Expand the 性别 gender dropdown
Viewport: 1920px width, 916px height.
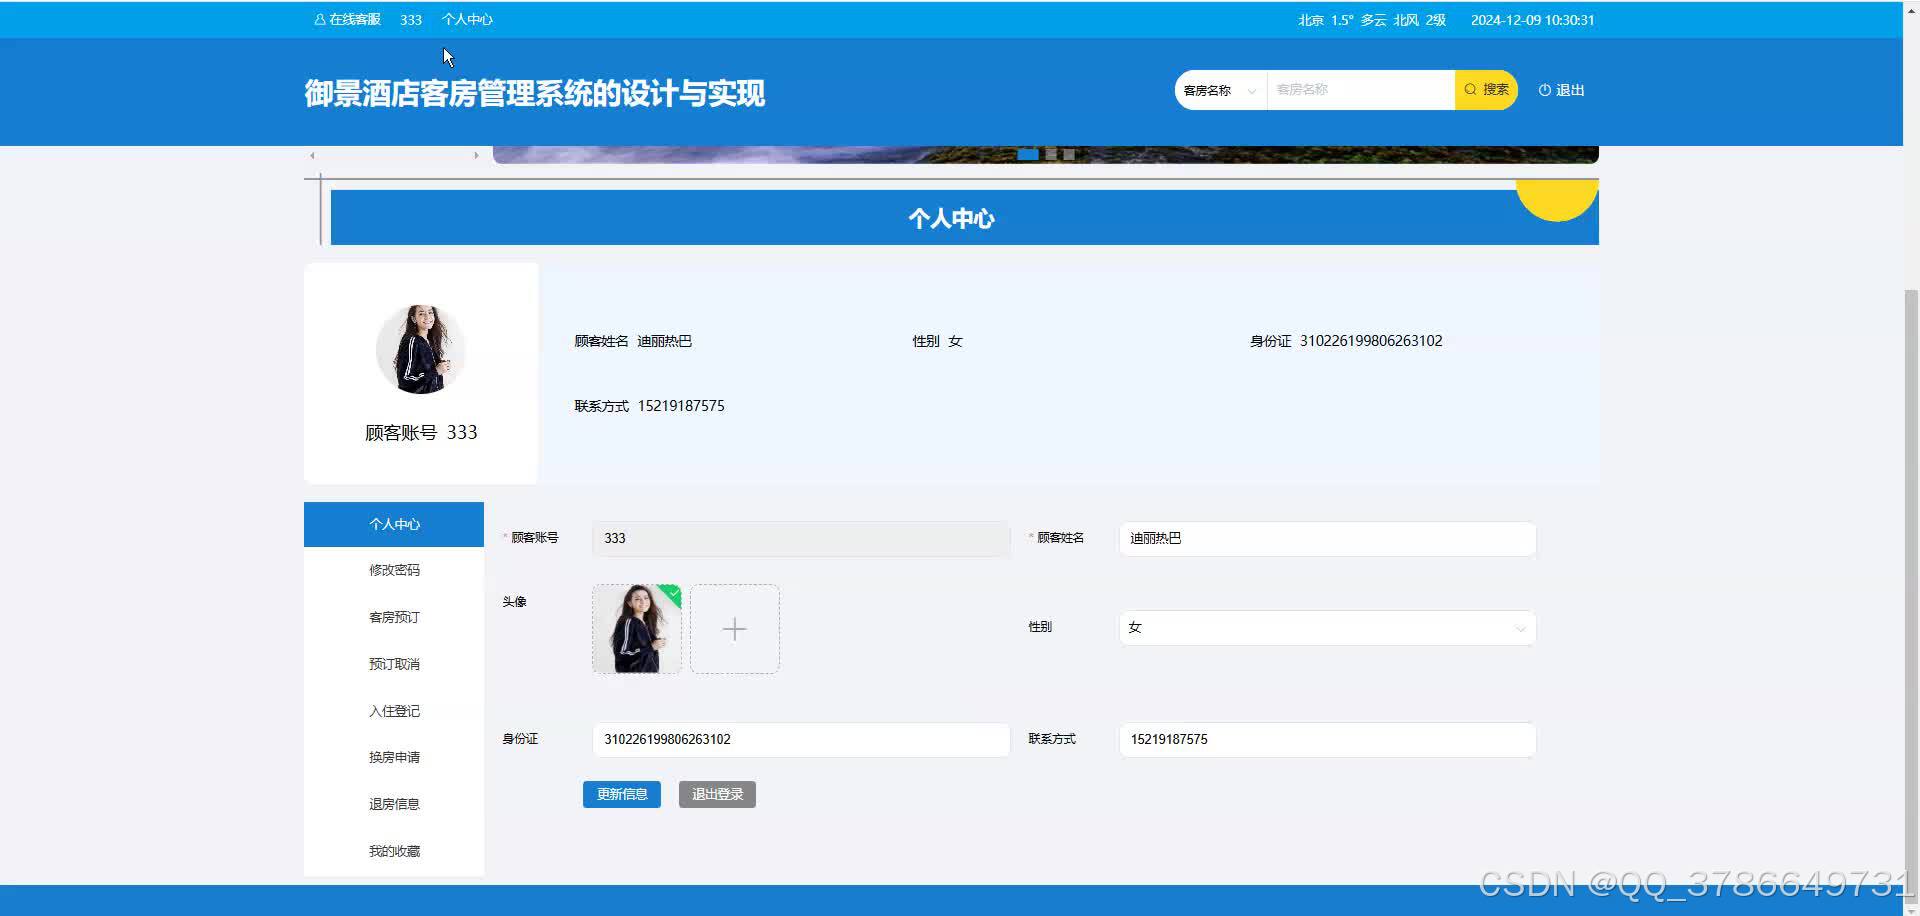pyautogui.click(x=1326, y=628)
